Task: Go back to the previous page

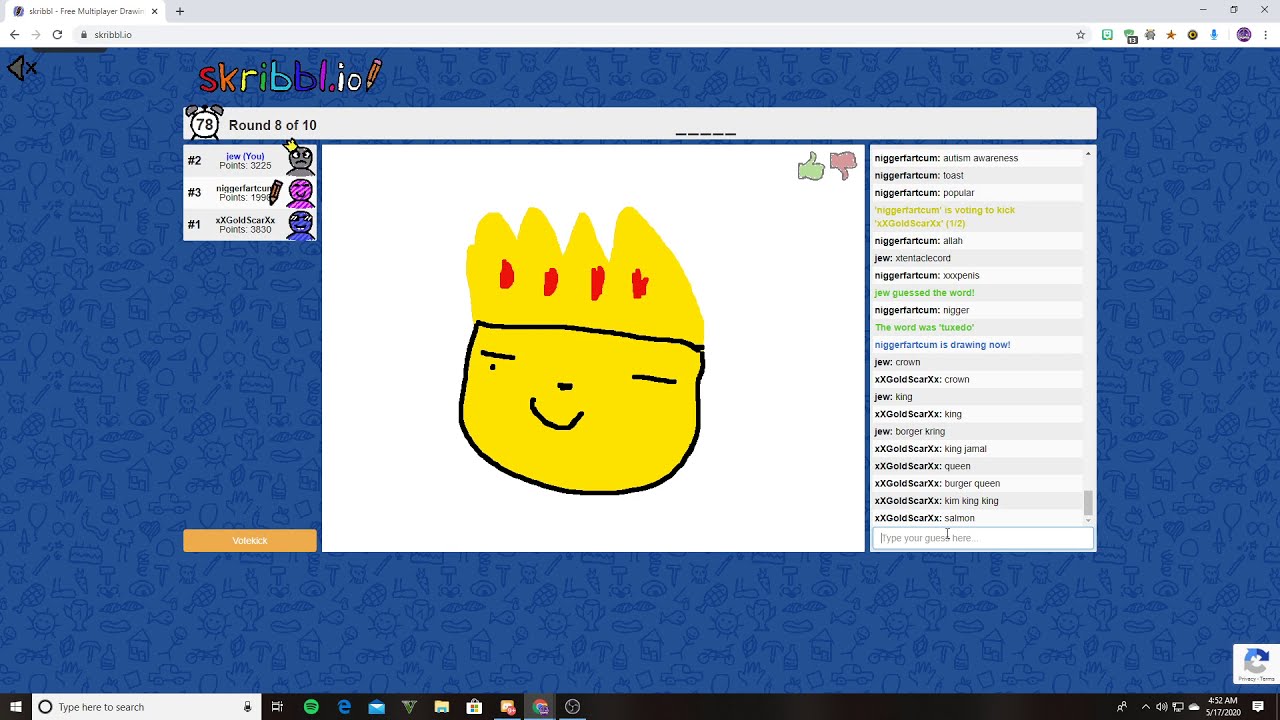Action: 14,35
